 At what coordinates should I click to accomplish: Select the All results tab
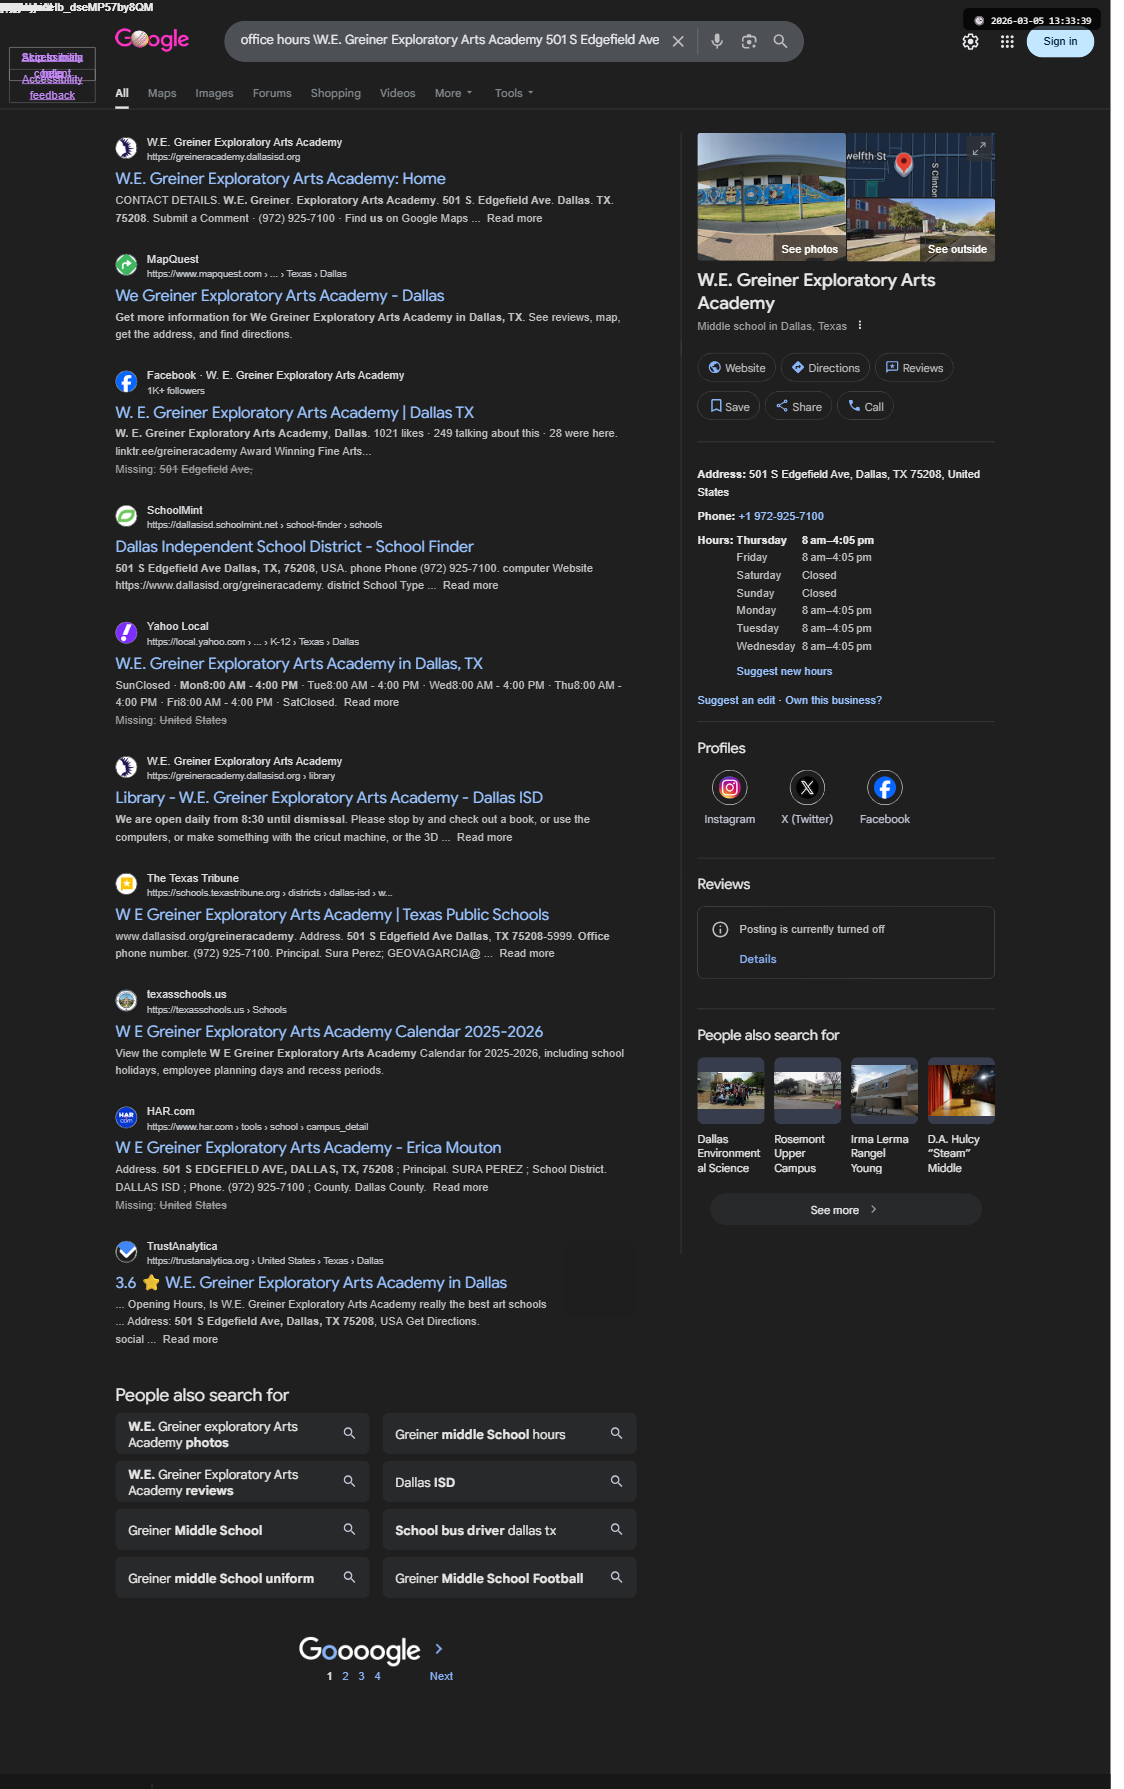point(122,93)
